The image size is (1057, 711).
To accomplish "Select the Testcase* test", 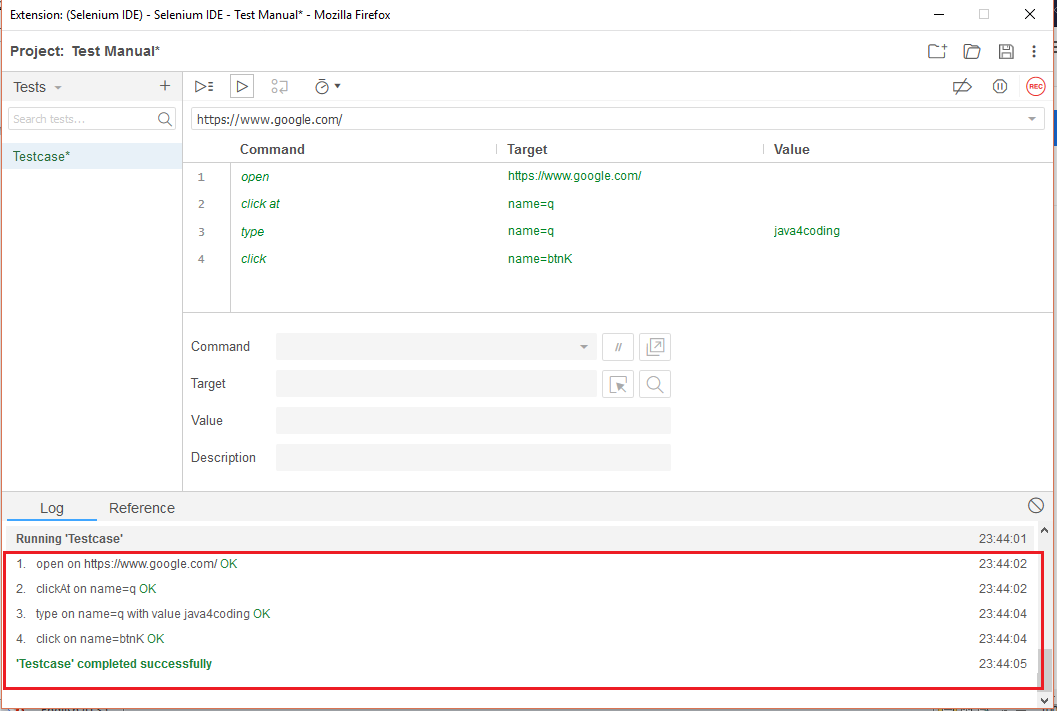I will pyautogui.click(x=92, y=156).
